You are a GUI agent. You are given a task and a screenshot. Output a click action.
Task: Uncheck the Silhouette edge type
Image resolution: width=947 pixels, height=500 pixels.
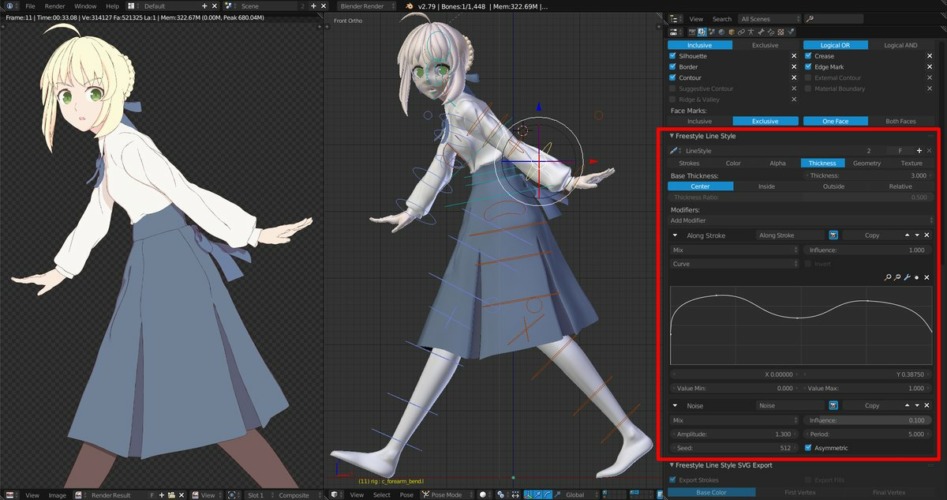click(x=673, y=56)
